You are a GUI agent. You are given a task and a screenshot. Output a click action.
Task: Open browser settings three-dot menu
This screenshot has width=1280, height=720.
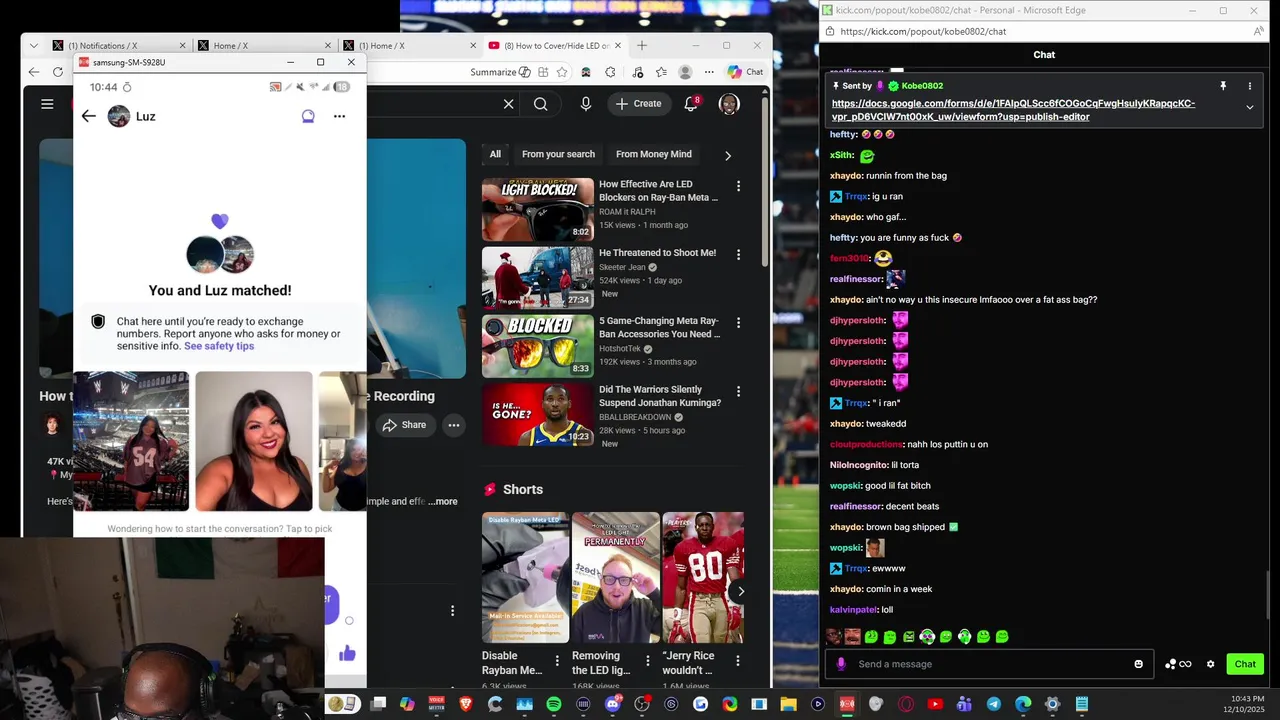coord(709,72)
